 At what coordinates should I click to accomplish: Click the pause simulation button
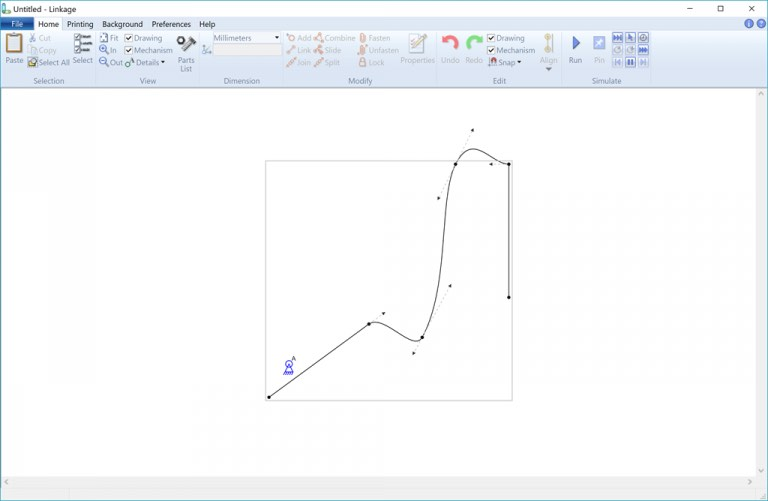coord(630,62)
